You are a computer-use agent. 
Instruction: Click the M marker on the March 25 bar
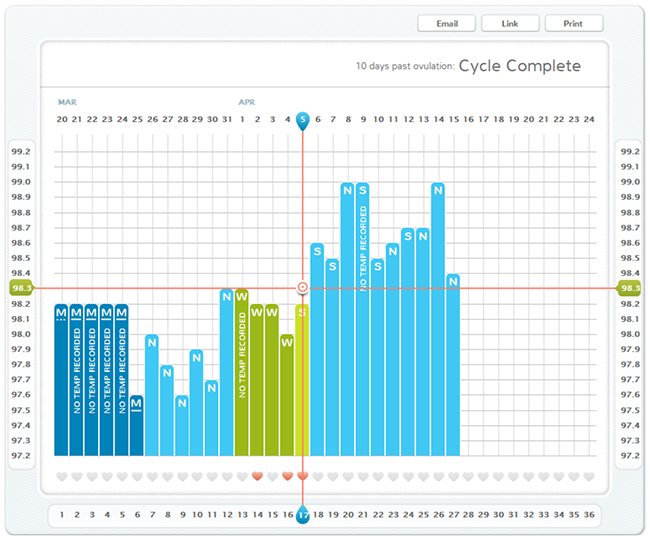coord(137,403)
